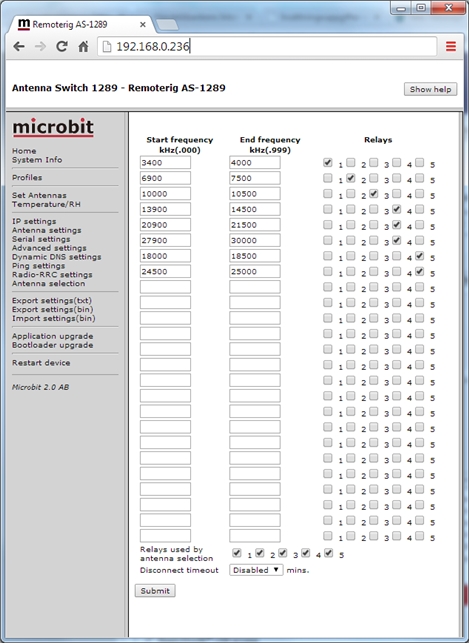Open a new tab next to Remoterig tab
469x643 pixels.
[x=167, y=25]
